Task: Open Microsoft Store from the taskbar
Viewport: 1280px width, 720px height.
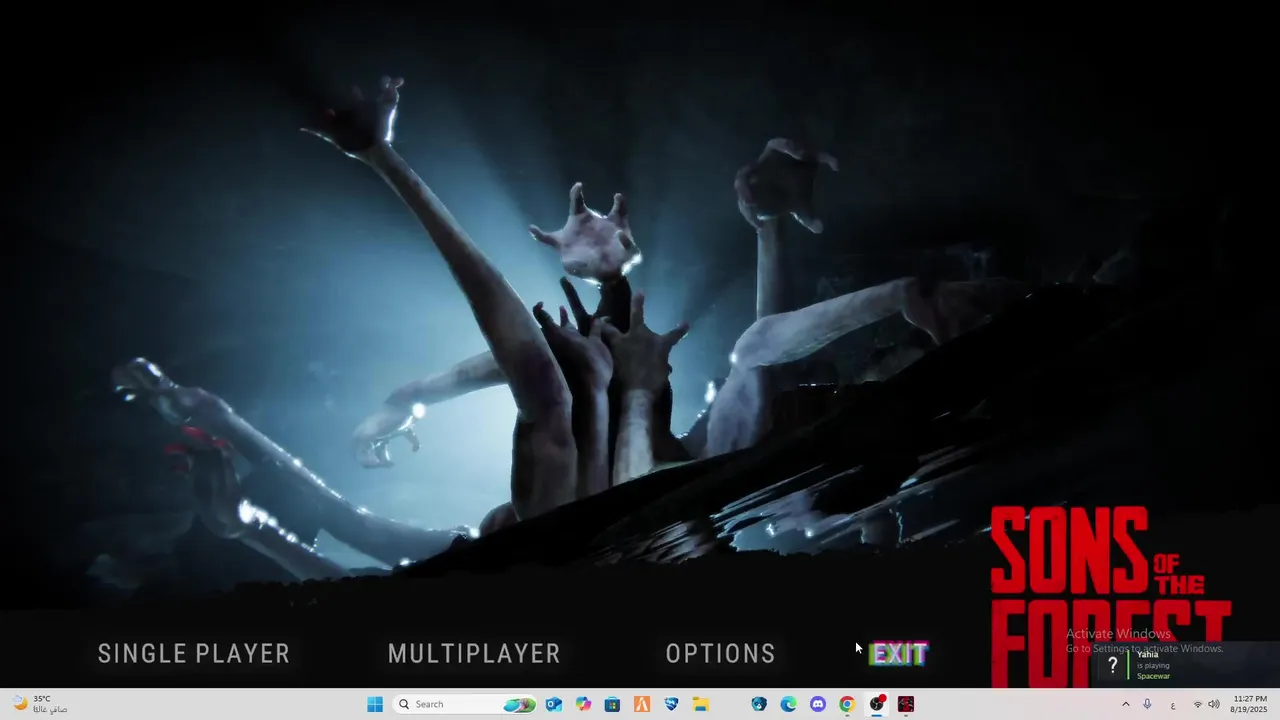Action: point(612,704)
